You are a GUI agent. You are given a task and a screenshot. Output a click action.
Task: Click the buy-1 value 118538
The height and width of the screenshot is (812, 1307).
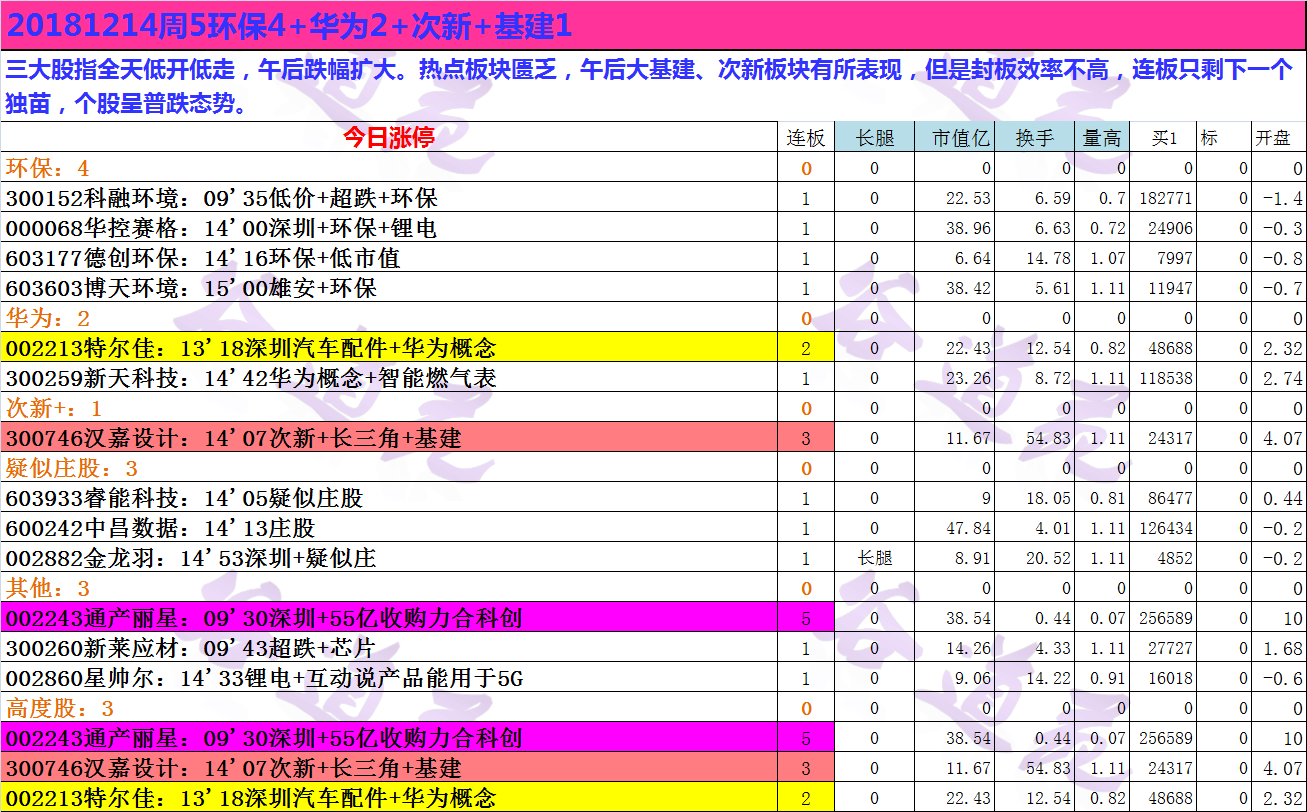[x=1166, y=379]
